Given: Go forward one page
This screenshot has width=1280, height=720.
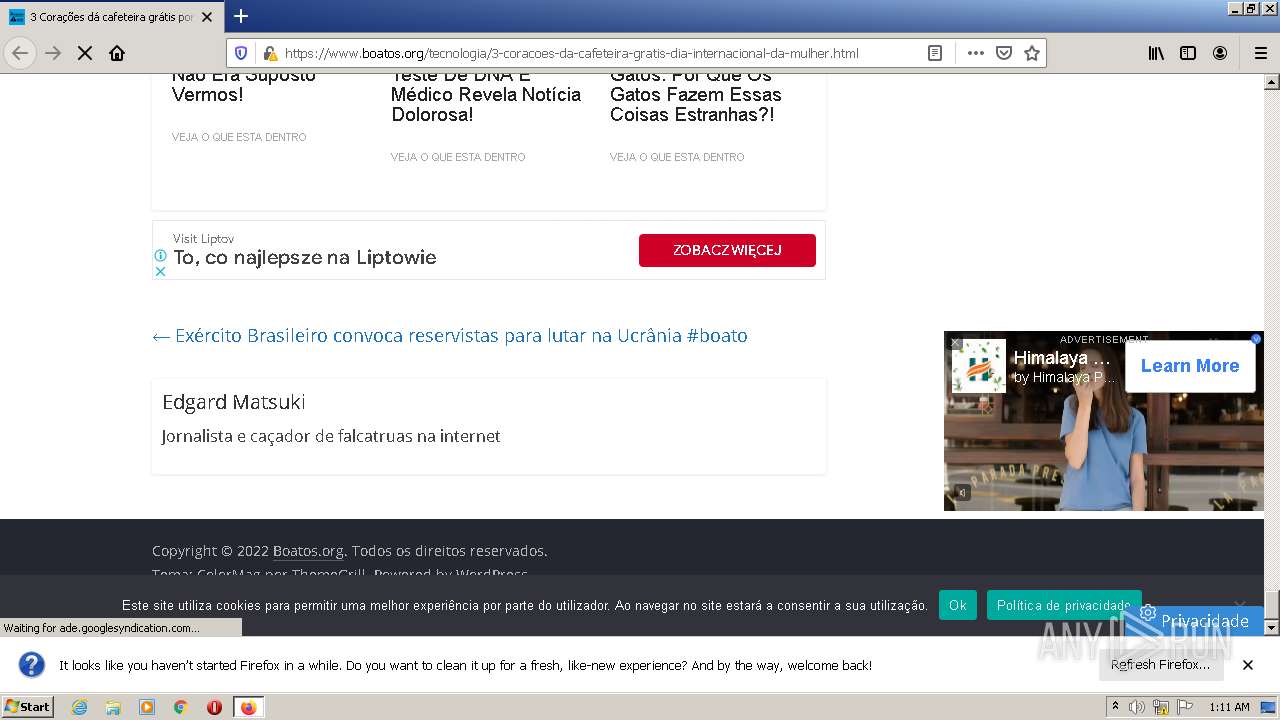Looking at the screenshot, I should point(53,53).
